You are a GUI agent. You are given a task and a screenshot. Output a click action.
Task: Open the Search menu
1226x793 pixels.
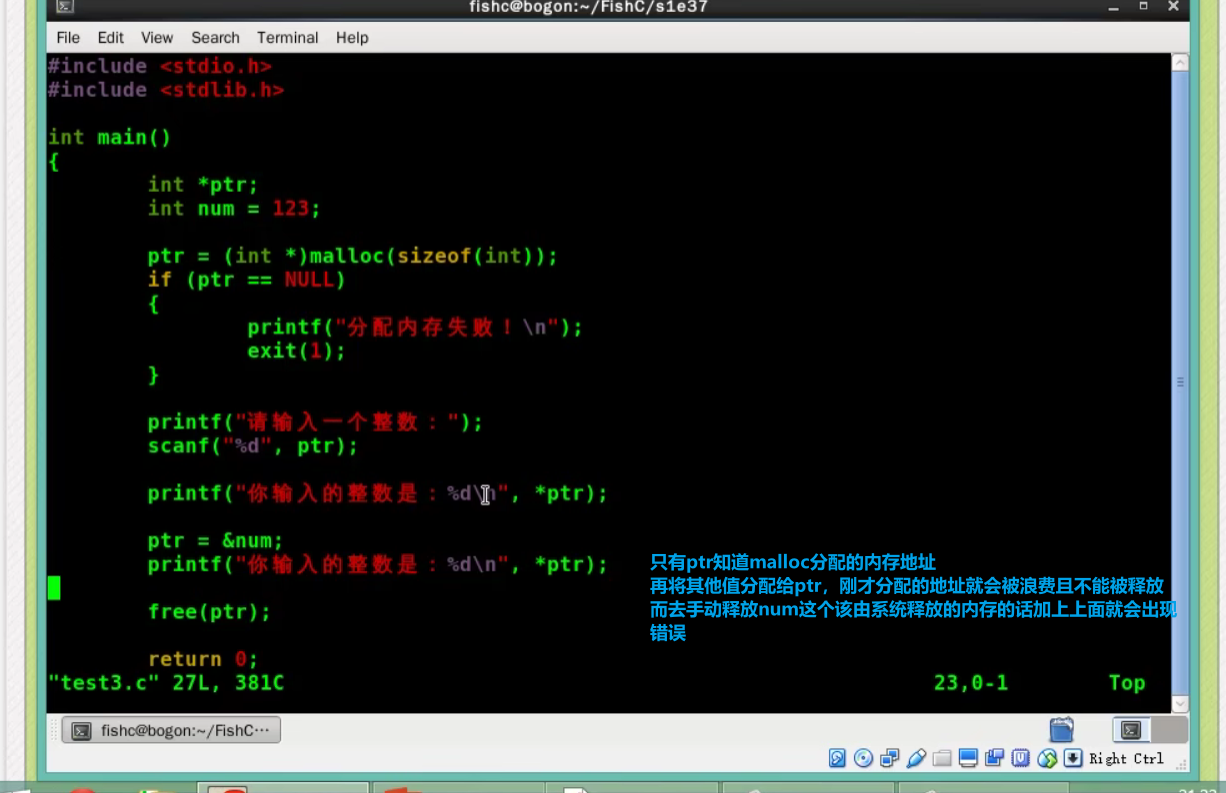pyautogui.click(x=215, y=38)
